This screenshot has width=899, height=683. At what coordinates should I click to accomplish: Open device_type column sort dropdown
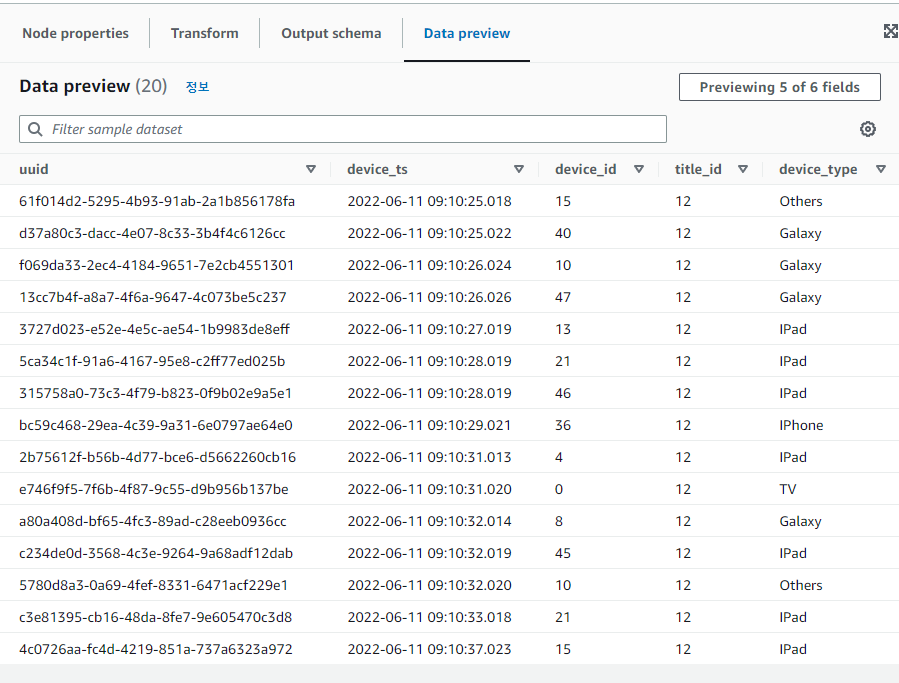(x=881, y=169)
